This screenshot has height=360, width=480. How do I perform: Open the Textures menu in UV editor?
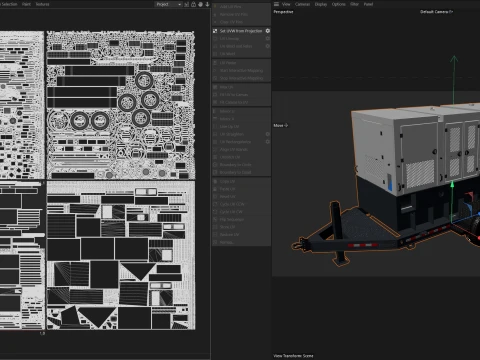(42, 4)
